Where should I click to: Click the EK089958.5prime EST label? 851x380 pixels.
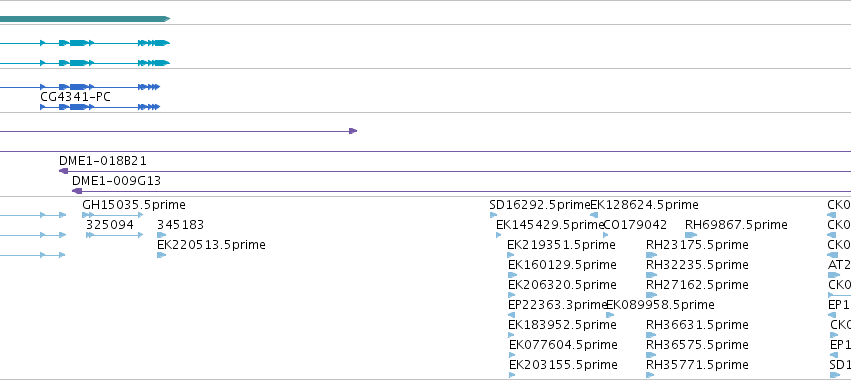tap(661, 305)
